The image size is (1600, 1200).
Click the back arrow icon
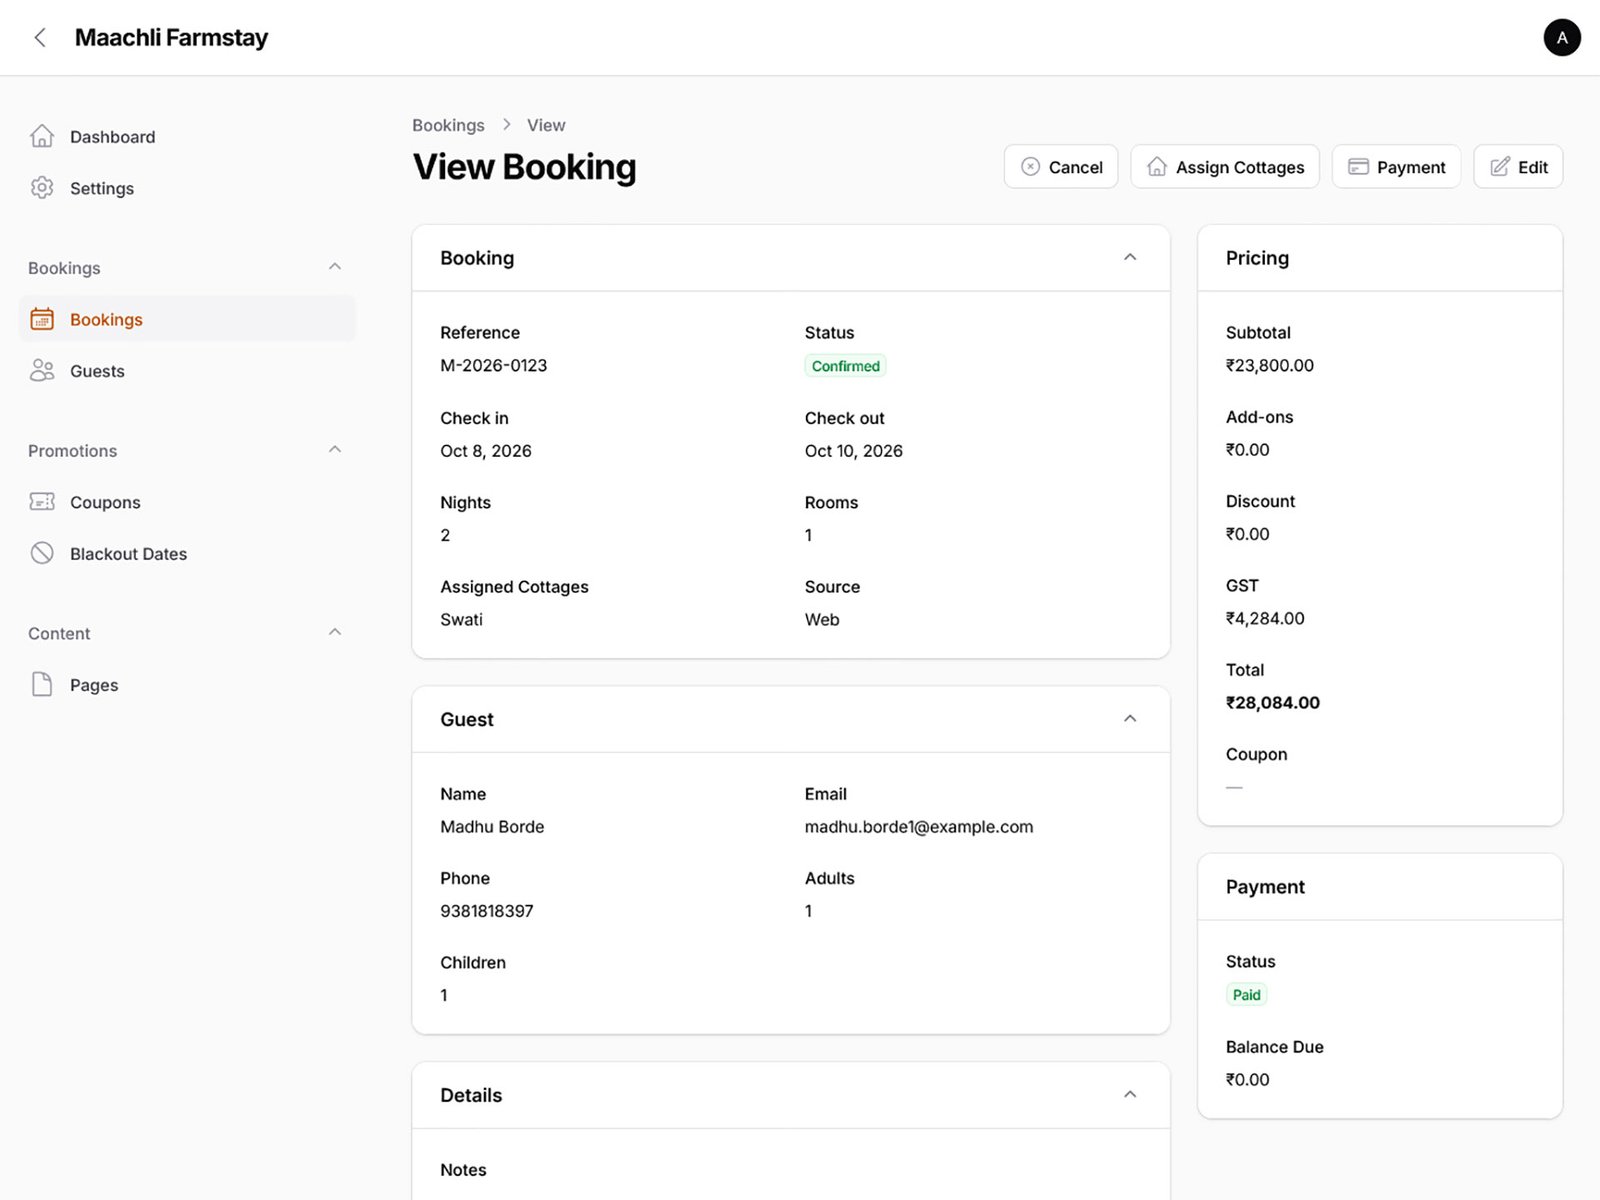point(40,38)
